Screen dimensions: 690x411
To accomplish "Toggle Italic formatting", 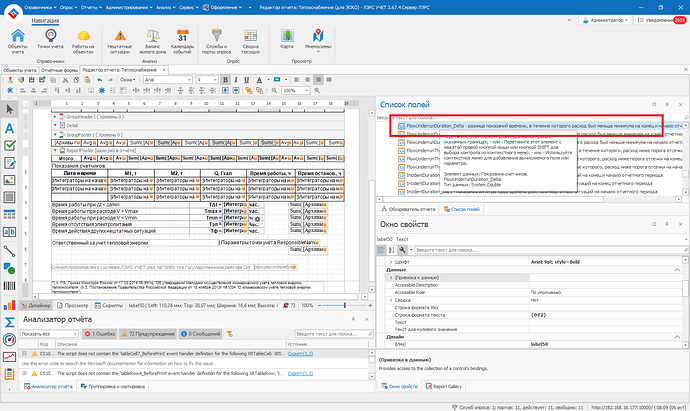I will [236, 80].
